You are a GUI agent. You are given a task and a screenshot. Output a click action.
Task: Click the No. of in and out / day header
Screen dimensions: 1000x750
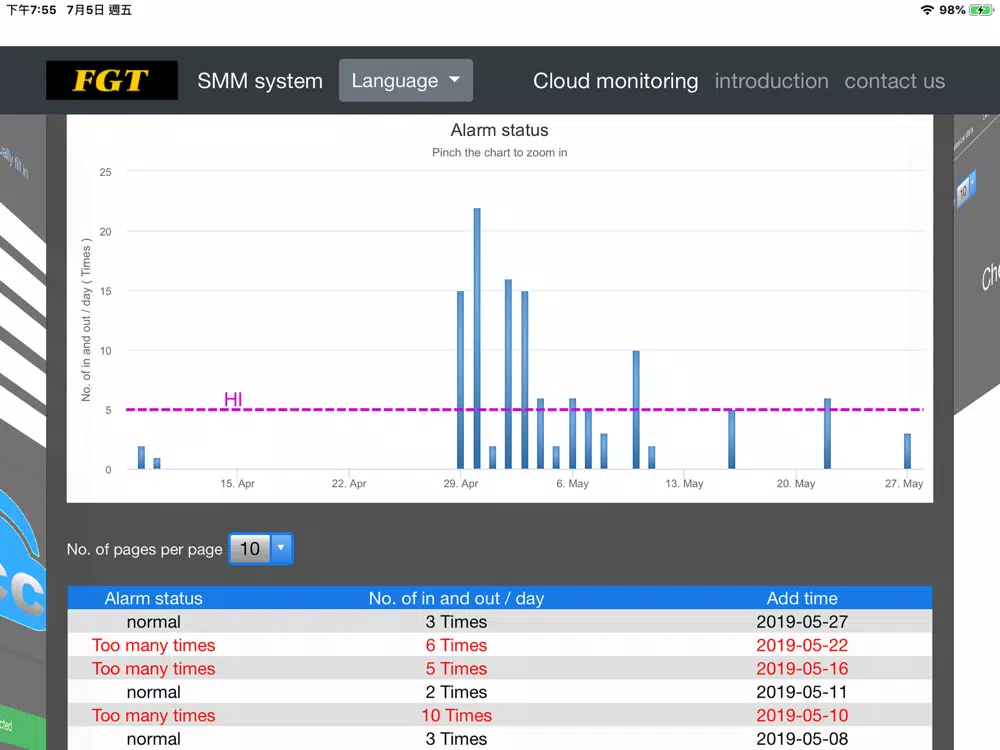click(456, 598)
